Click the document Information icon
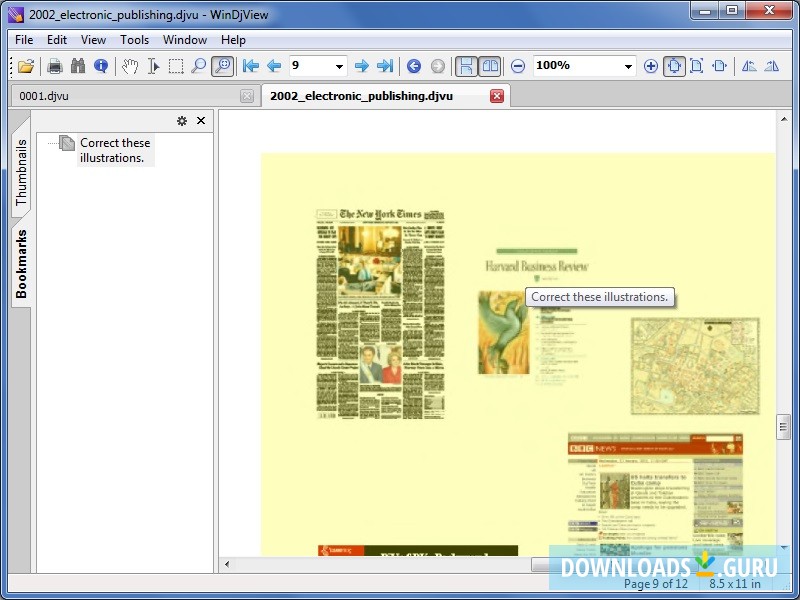The image size is (800, 600). 103,65
